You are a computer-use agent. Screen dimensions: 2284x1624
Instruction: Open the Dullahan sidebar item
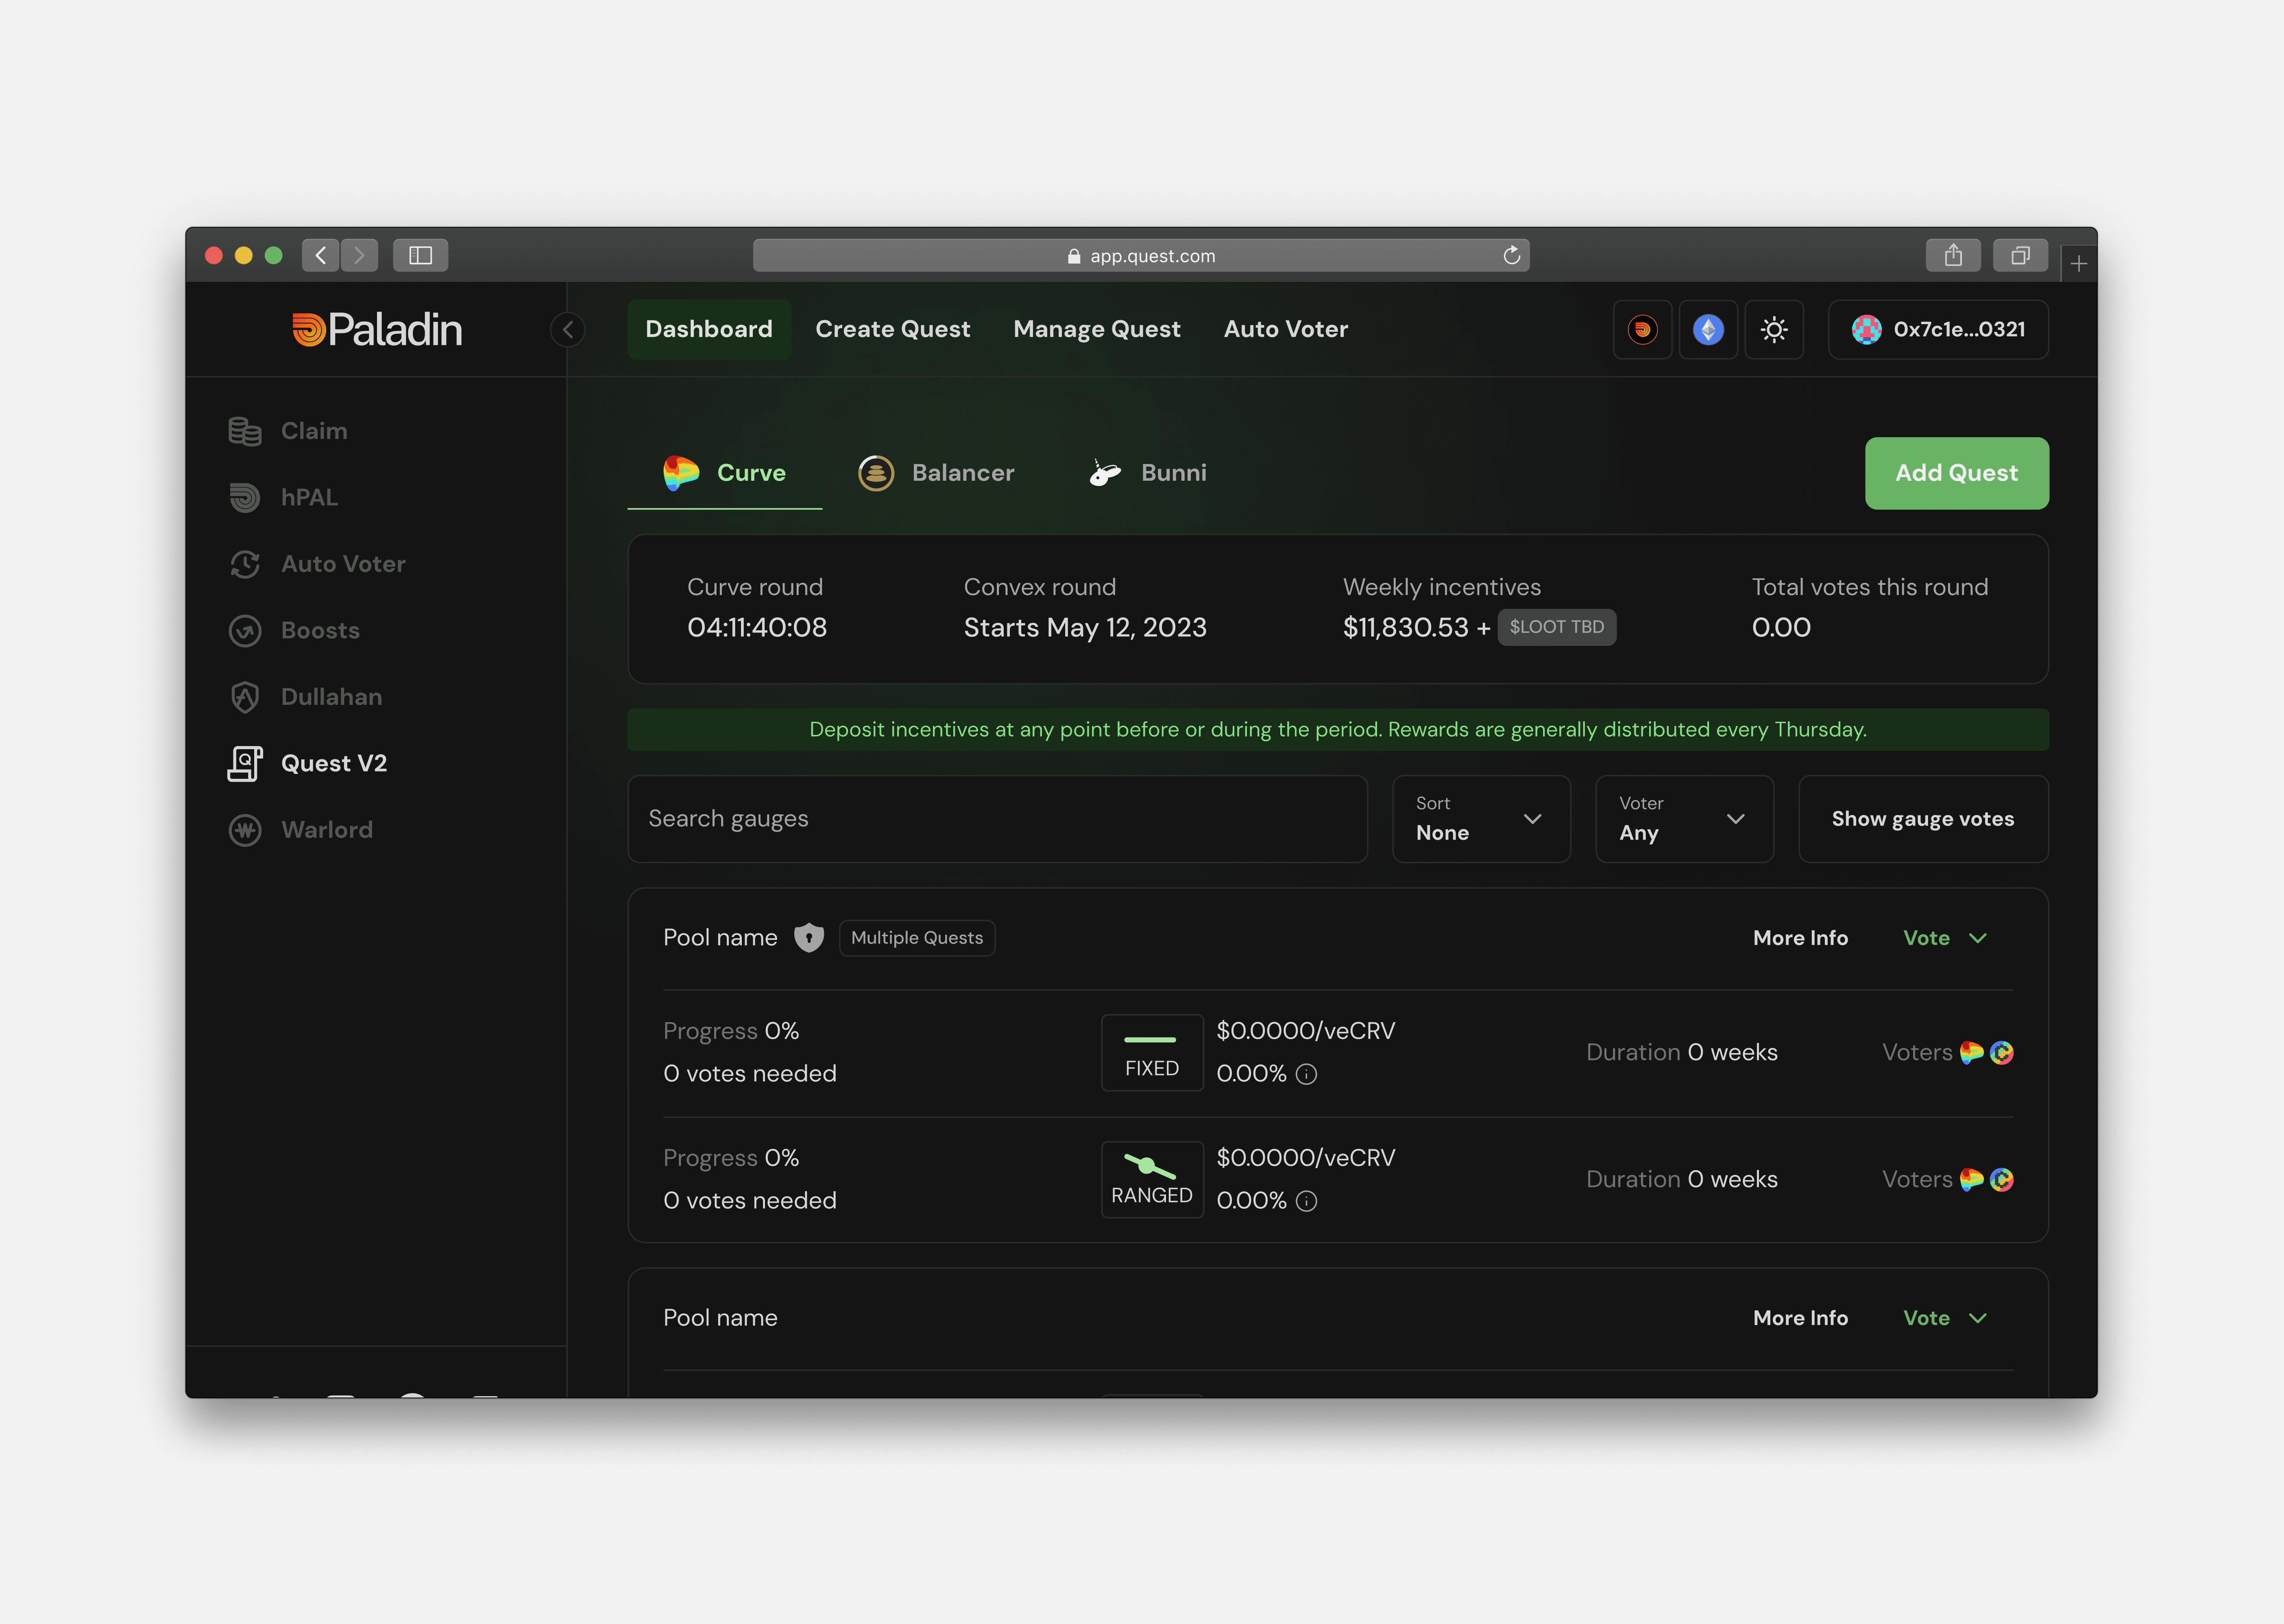305,697
